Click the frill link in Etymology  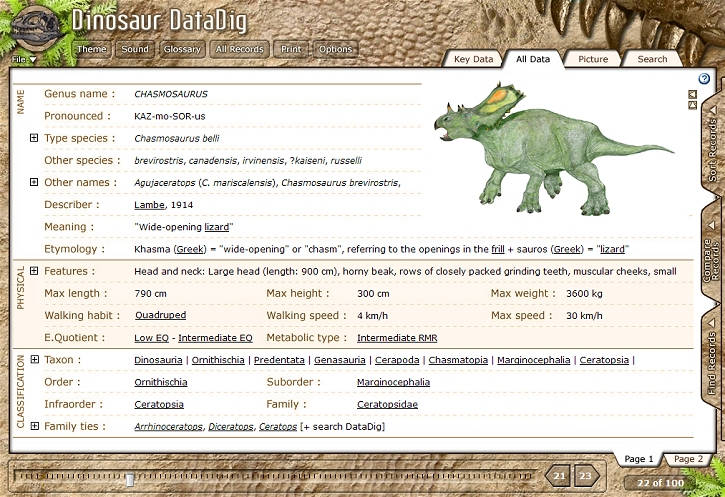(498, 249)
